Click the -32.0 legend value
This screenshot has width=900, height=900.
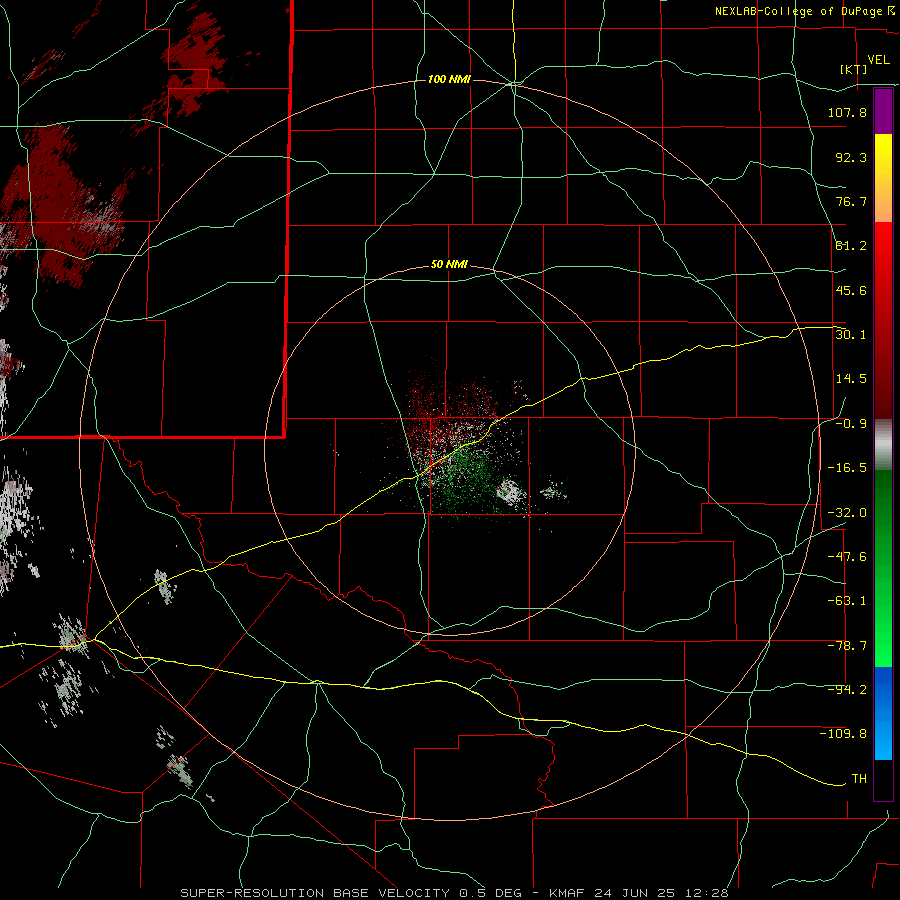(x=847, y=513)
